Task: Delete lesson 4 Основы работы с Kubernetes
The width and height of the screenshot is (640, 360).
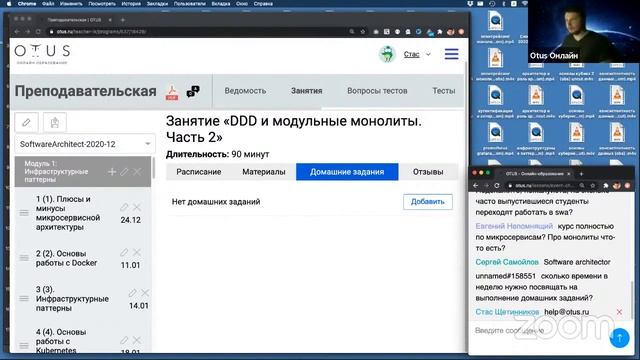Action: coord(137,340)
